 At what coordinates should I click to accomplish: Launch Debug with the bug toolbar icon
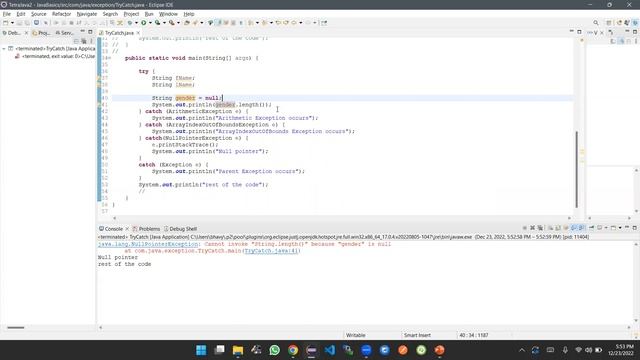click(x=130, y=23)
